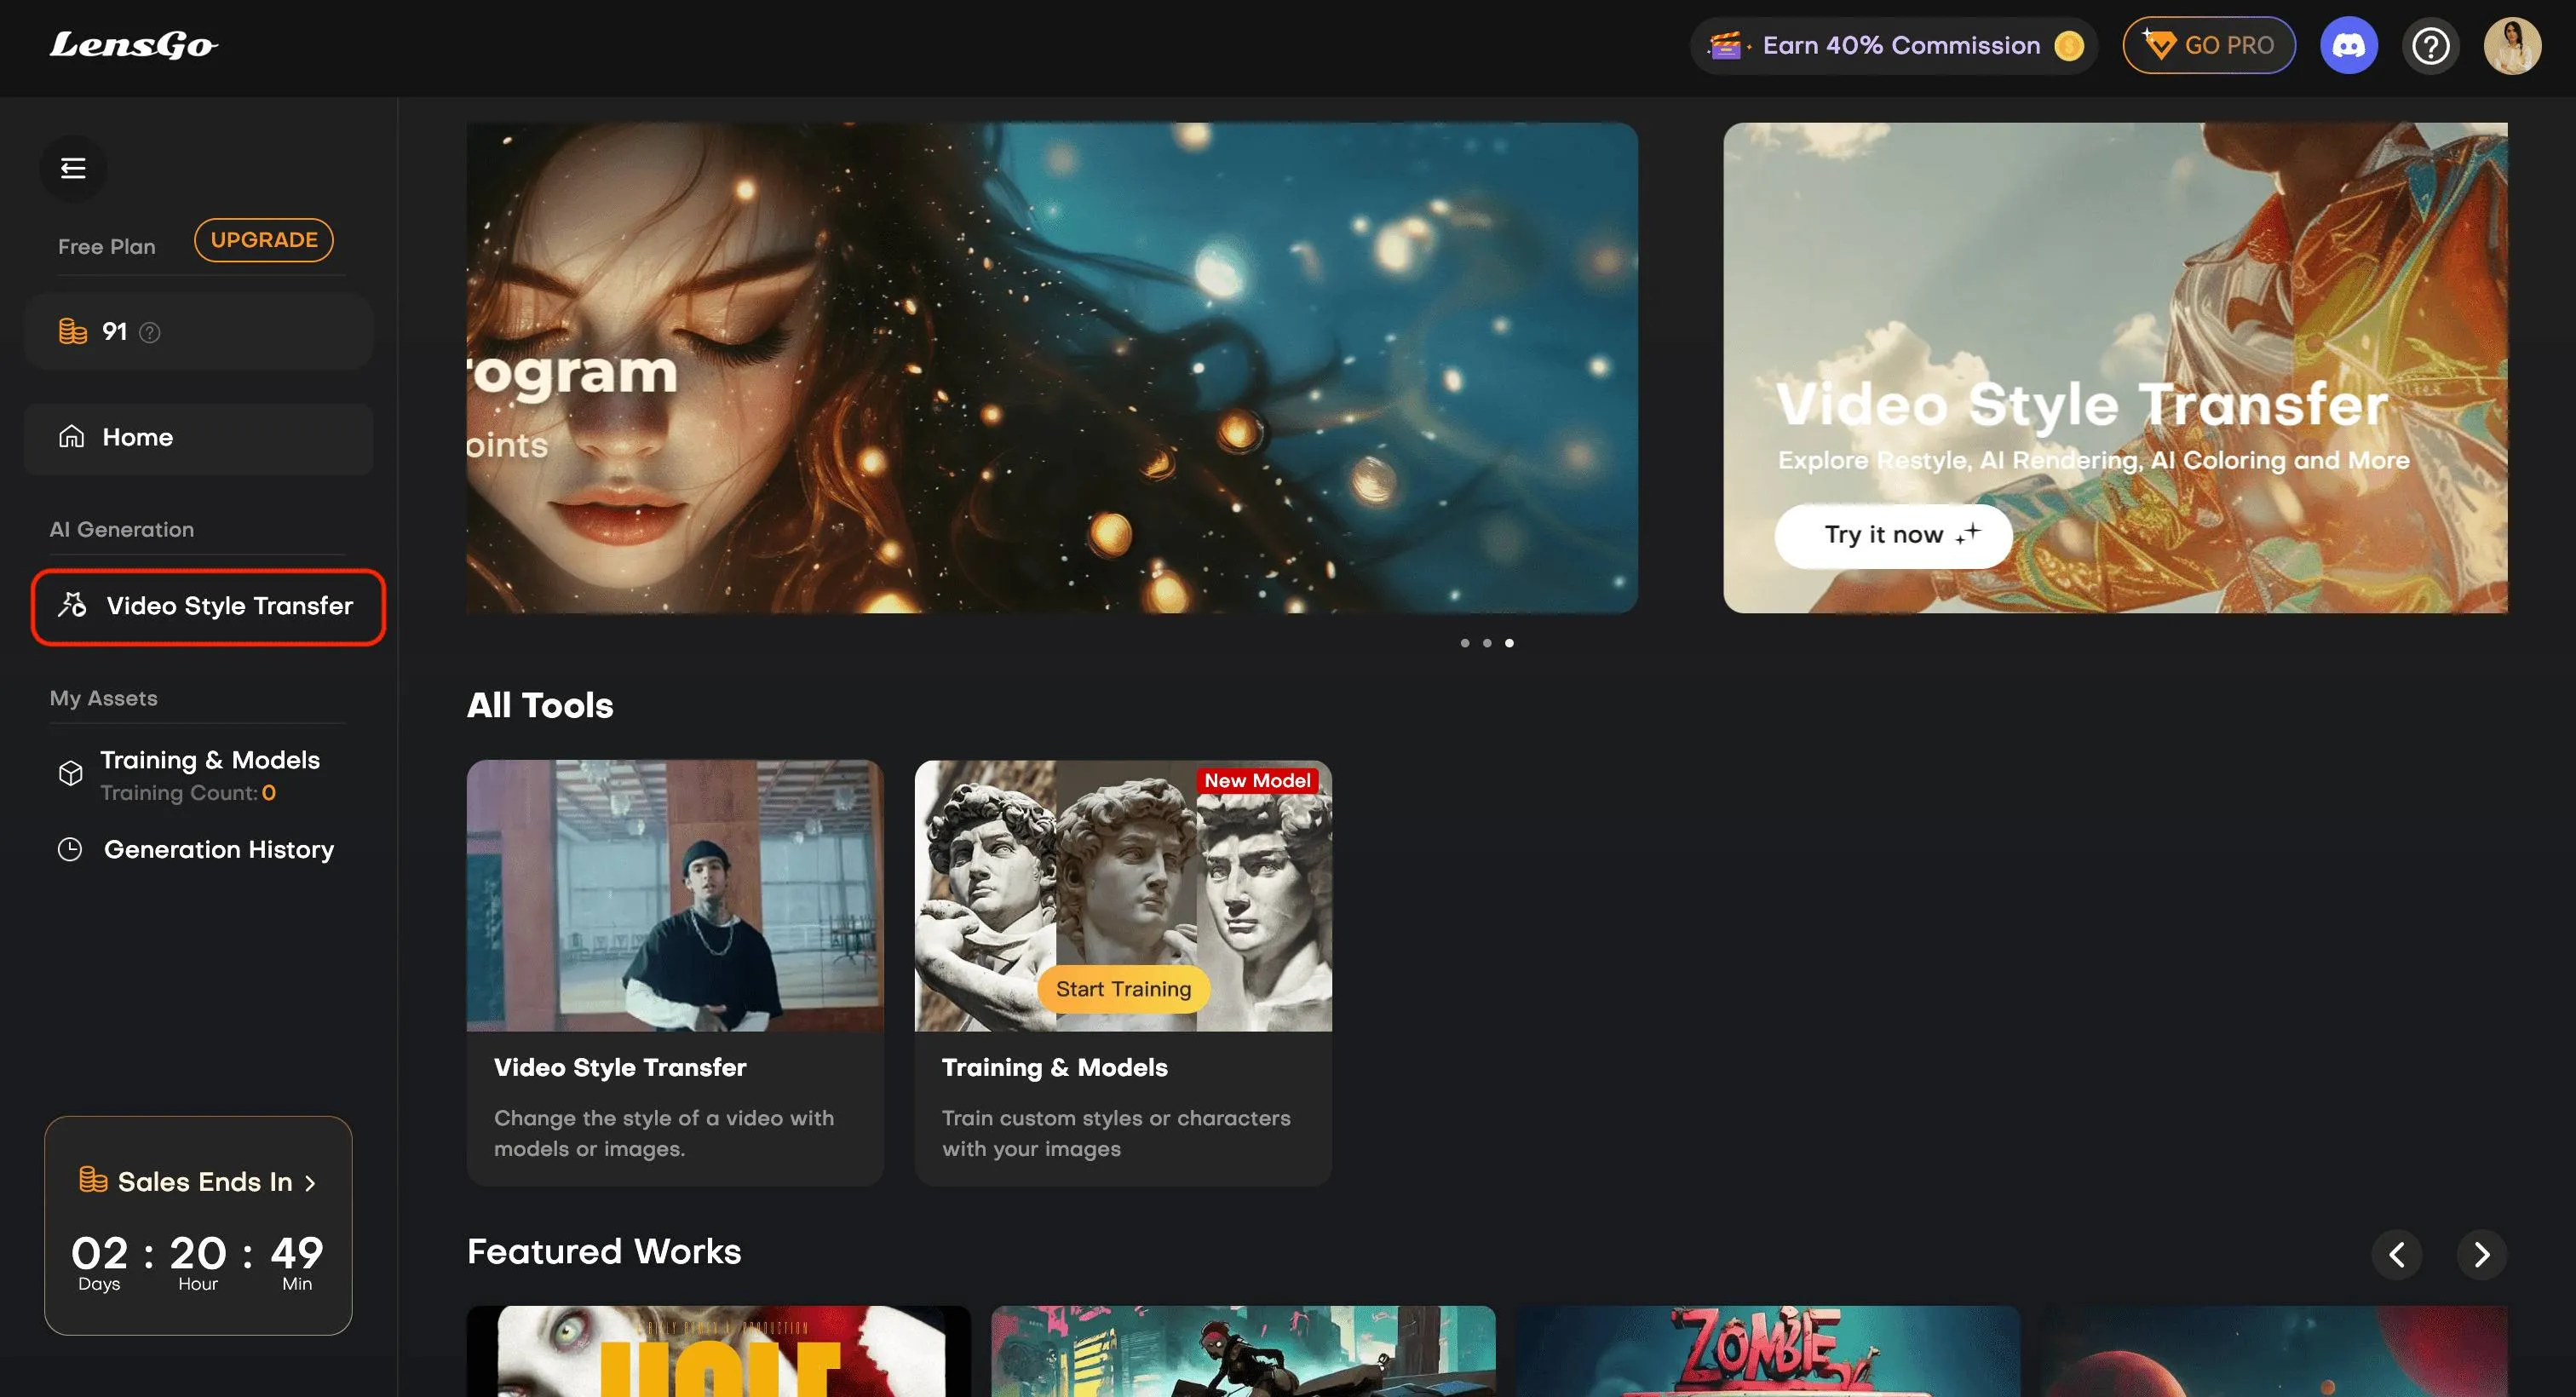Open the Video Style Transfer tool card
2576x1397 pixels.
pyautogui.click(x=675, y=971)
